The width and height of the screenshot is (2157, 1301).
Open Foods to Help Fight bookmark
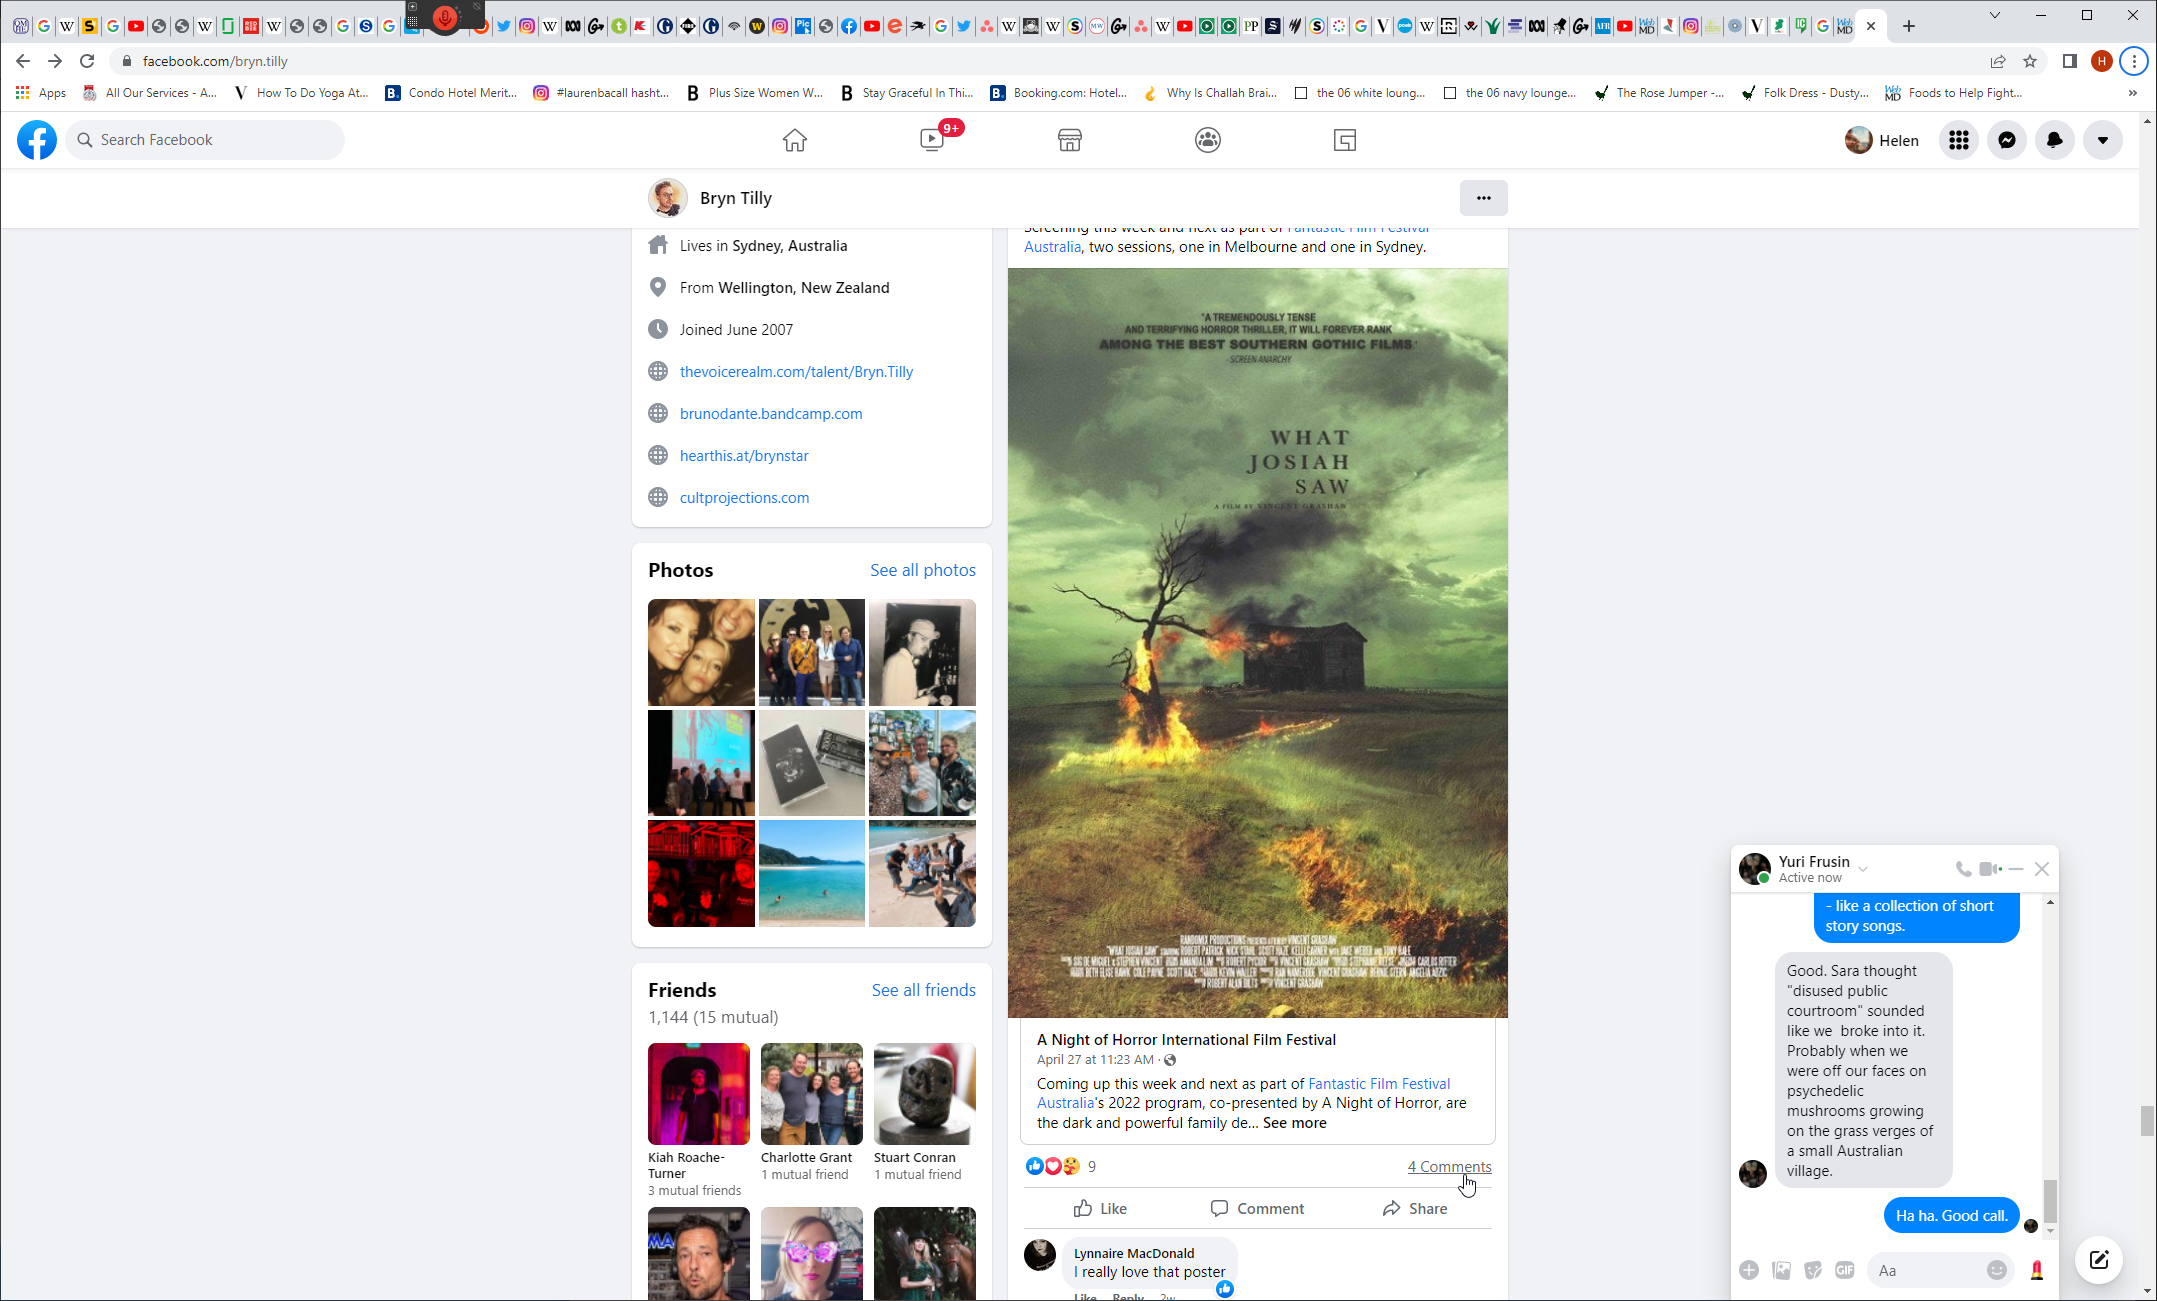[x=1954, y=93]
